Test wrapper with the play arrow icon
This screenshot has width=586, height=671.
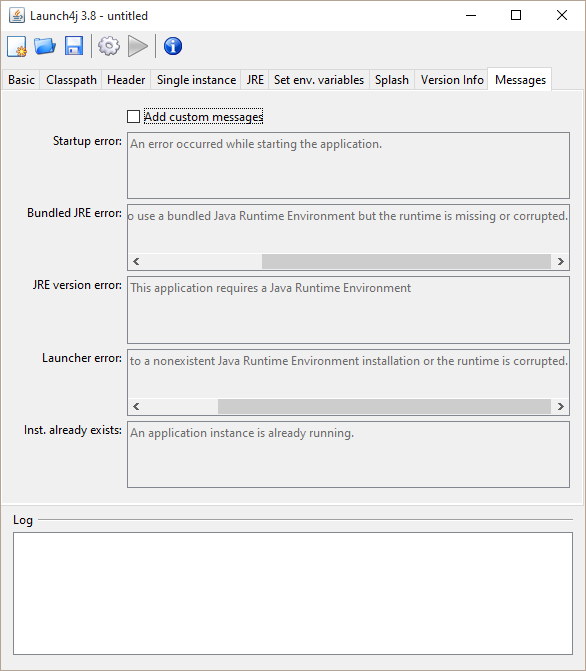tap(138, 46)
